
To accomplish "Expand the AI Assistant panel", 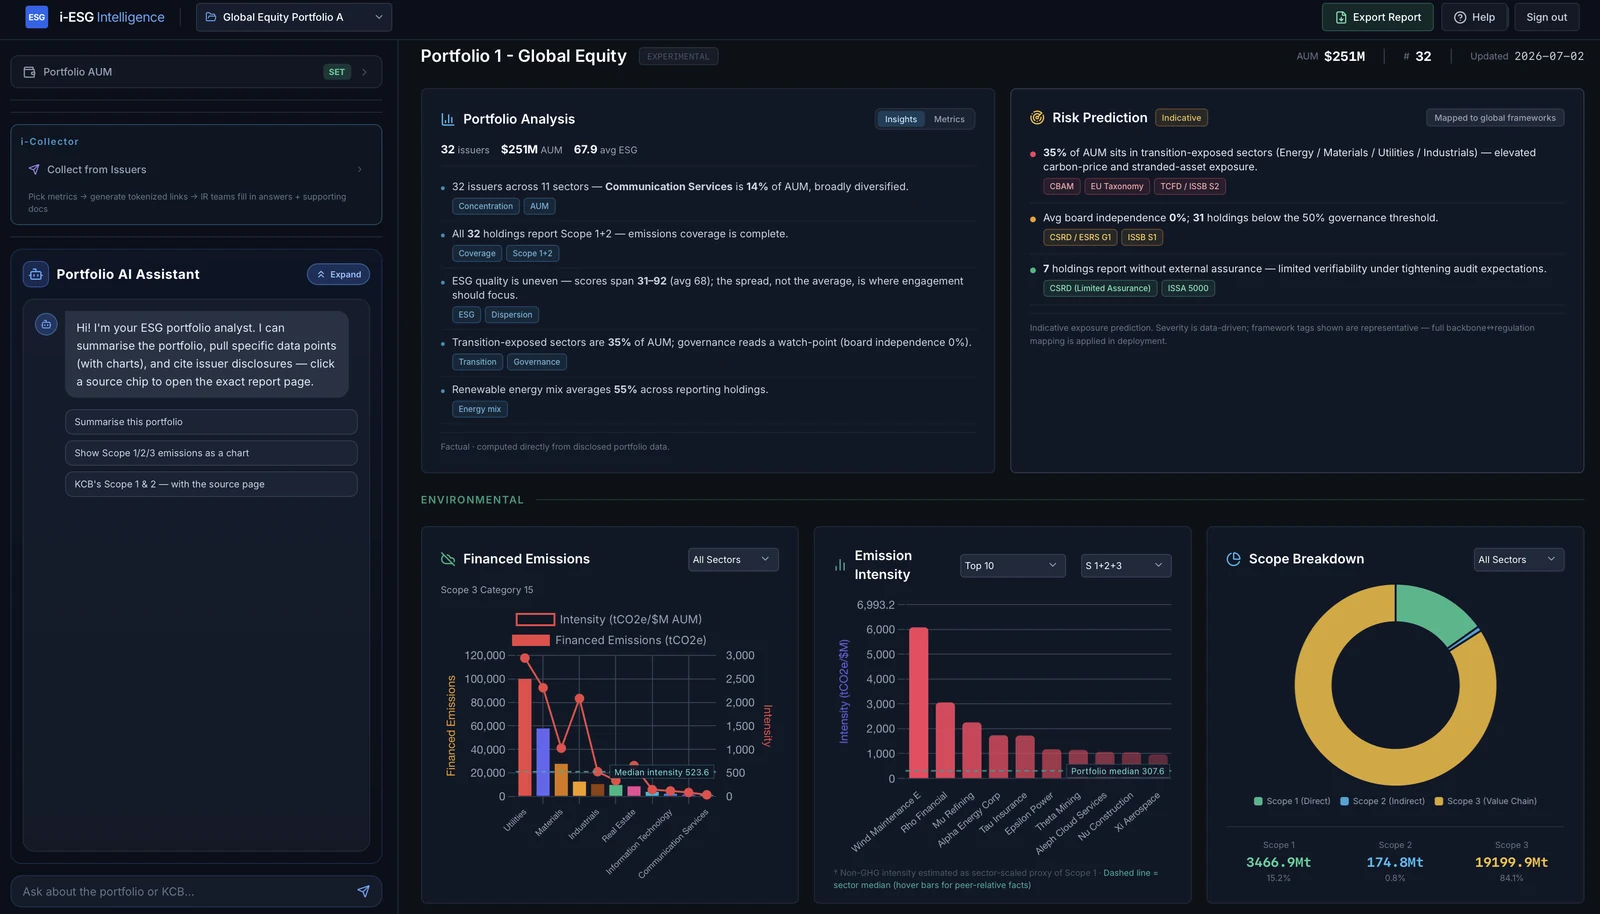I will [x=338, y=274].
